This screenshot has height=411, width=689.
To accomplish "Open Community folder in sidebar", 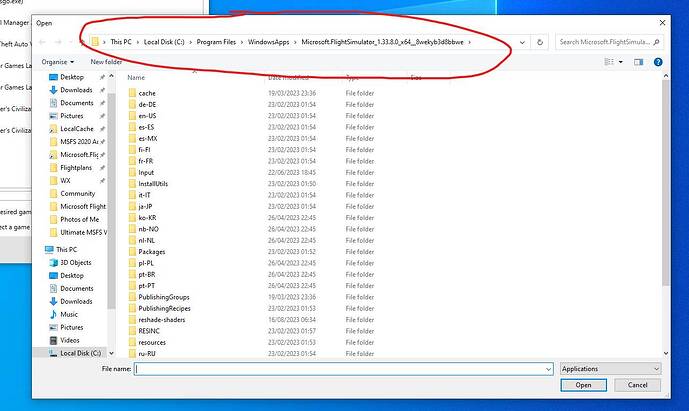I will point(77,193).
